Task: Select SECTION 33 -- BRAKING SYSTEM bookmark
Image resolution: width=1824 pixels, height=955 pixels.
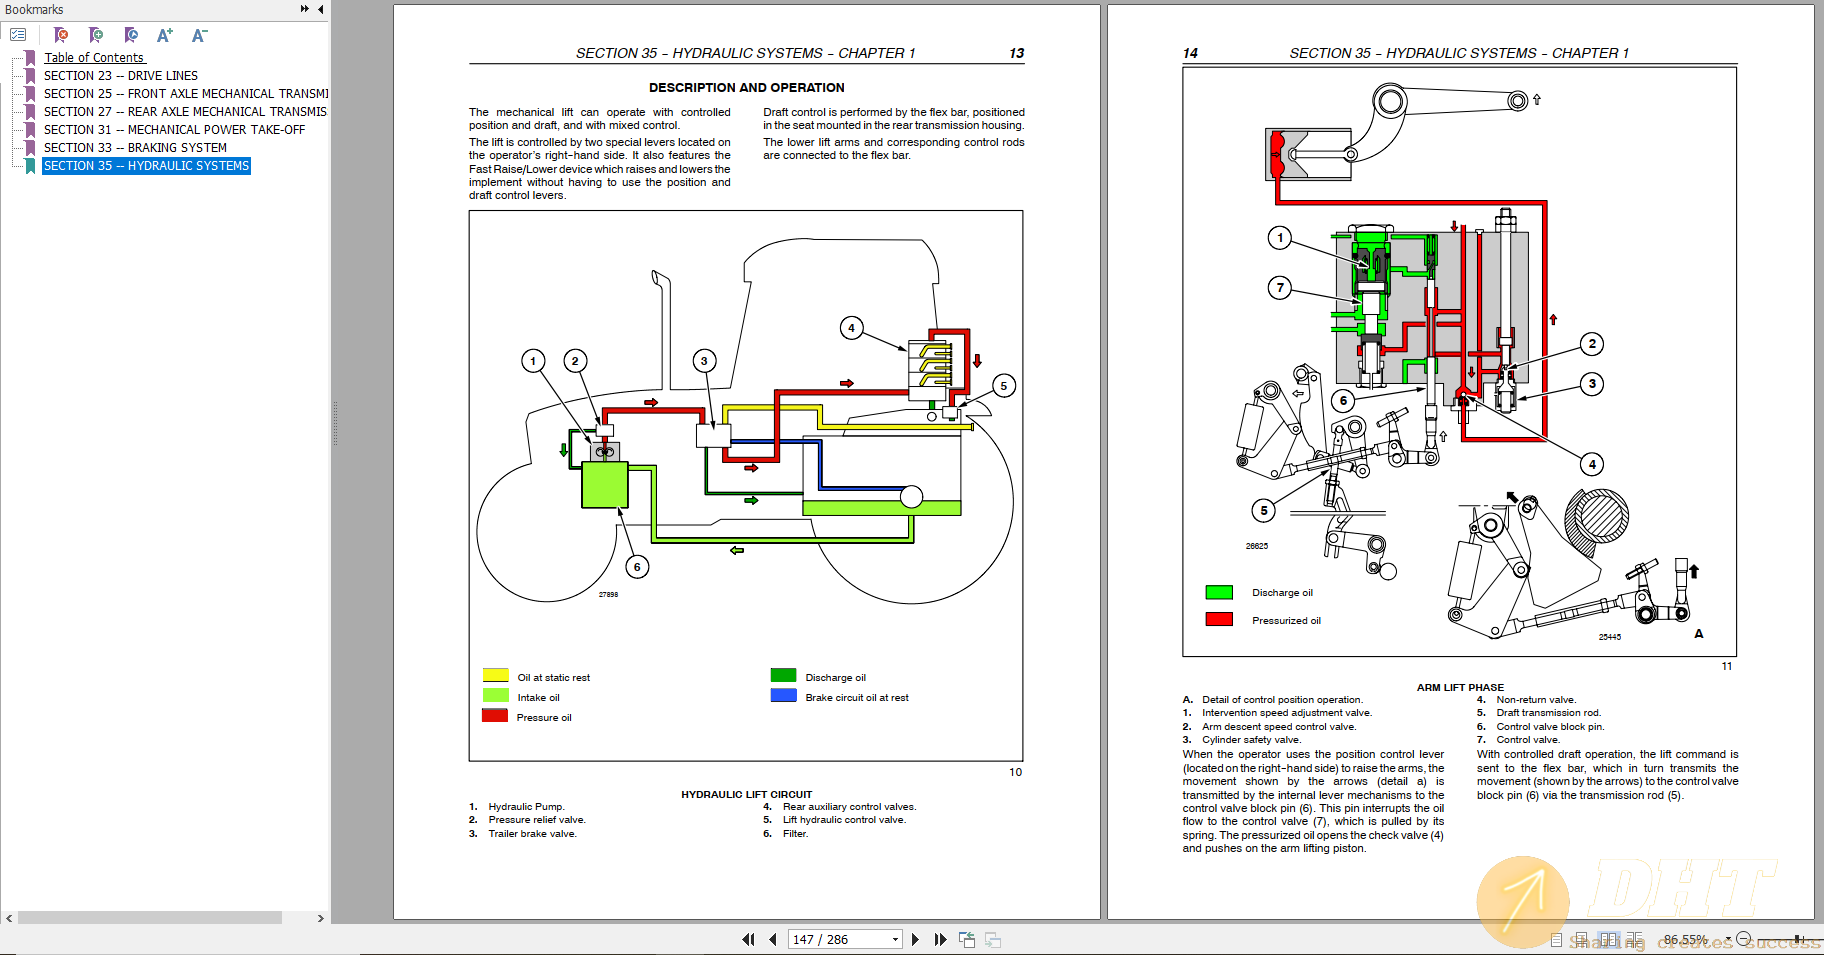Action: coord(135,148)
